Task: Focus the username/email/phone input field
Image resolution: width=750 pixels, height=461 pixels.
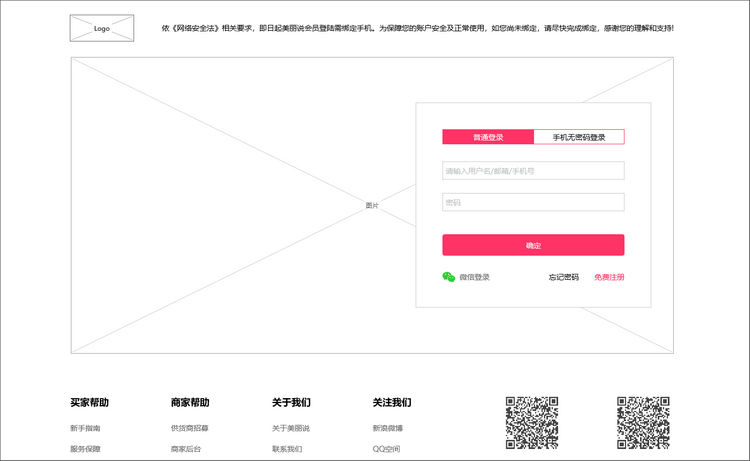Action: [x=533, y=171]
